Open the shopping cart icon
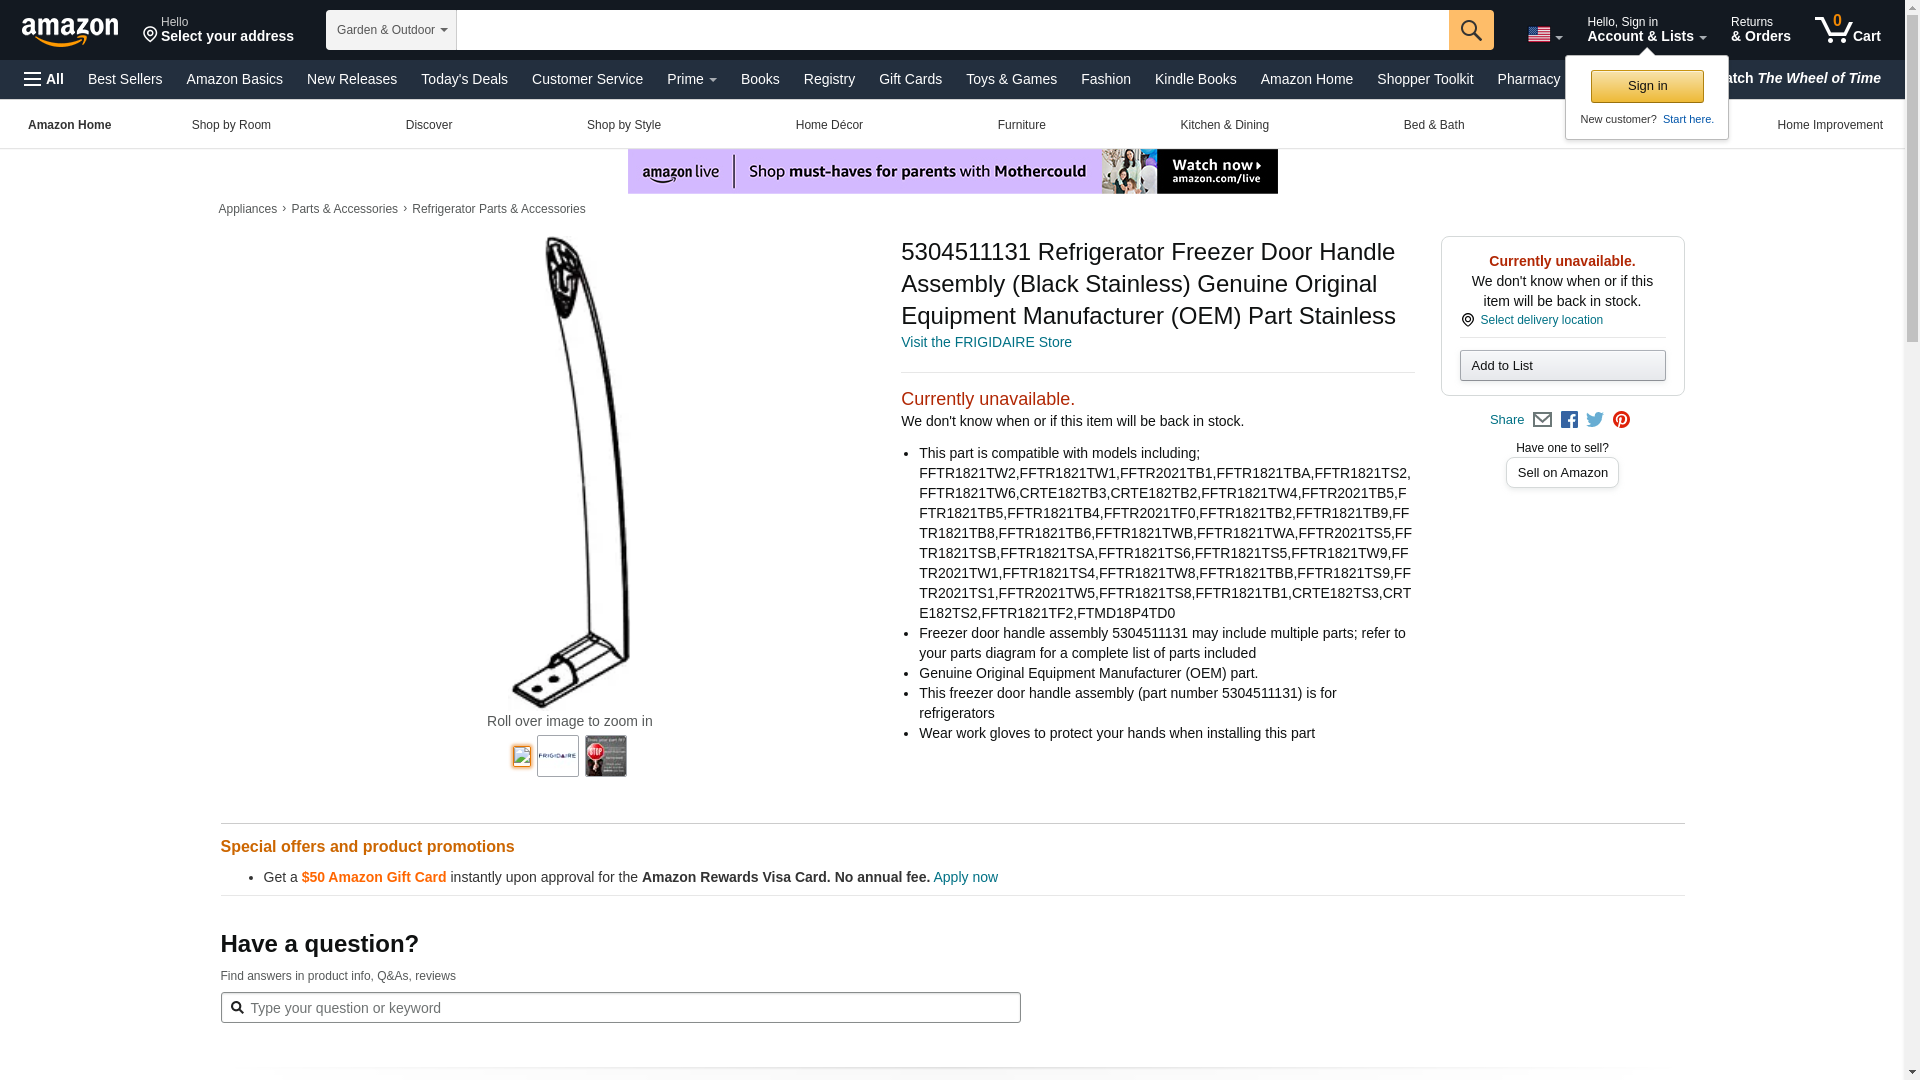Screen dimensions: 1920x1080 pyautogui.click(x=1848, y=30)
